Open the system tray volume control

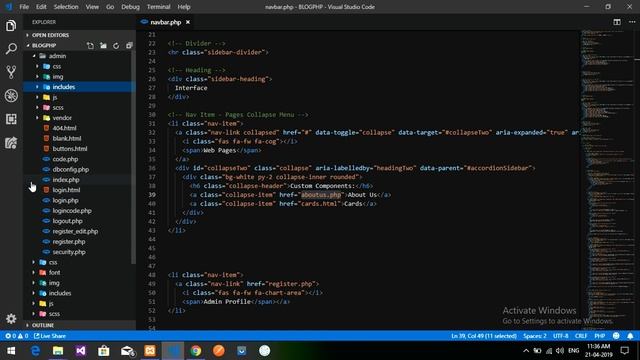pyautogui.click(x=560, y=351)
